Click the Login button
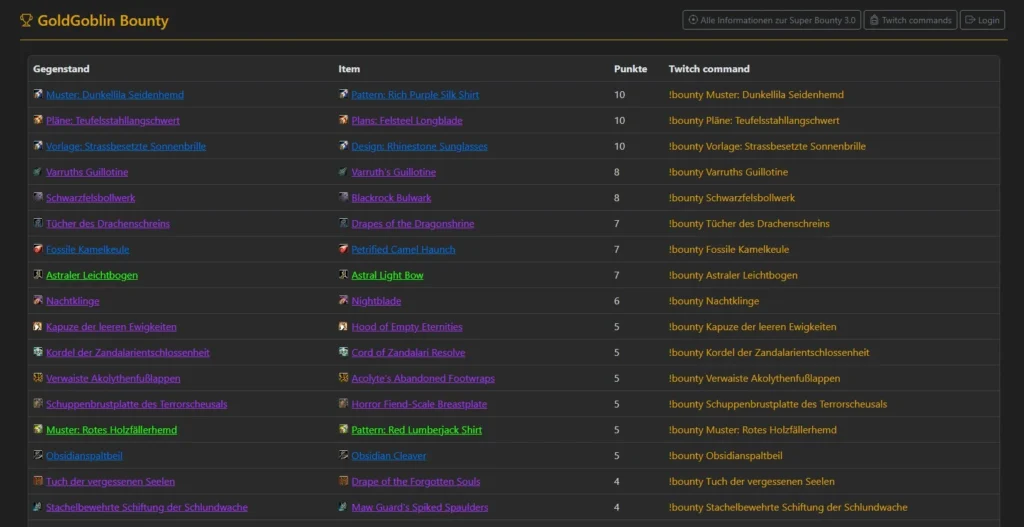Screen dimensions: 1024x527 982,20
